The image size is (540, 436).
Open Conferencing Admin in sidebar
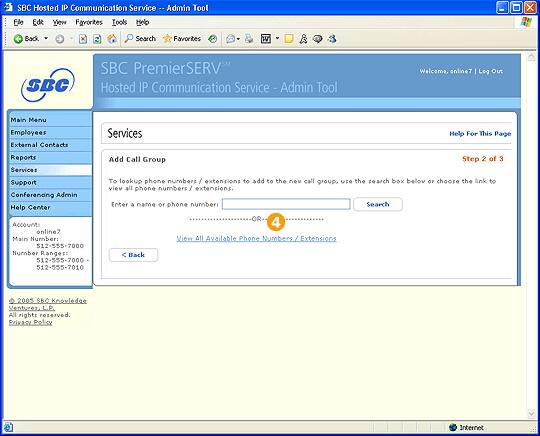51,195
